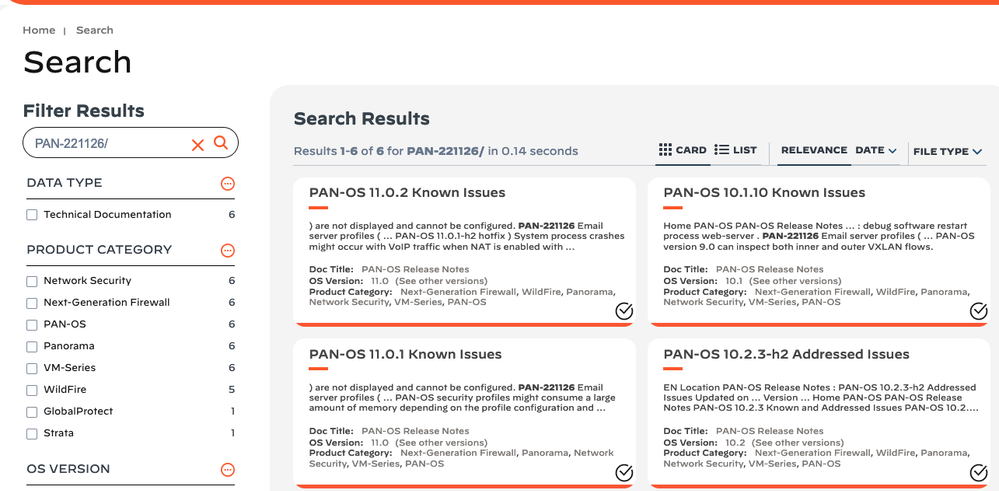Screen dimensions: 999x491
Task: Check the WildFire filter checkbox
Action: click(x=32, y=390)
